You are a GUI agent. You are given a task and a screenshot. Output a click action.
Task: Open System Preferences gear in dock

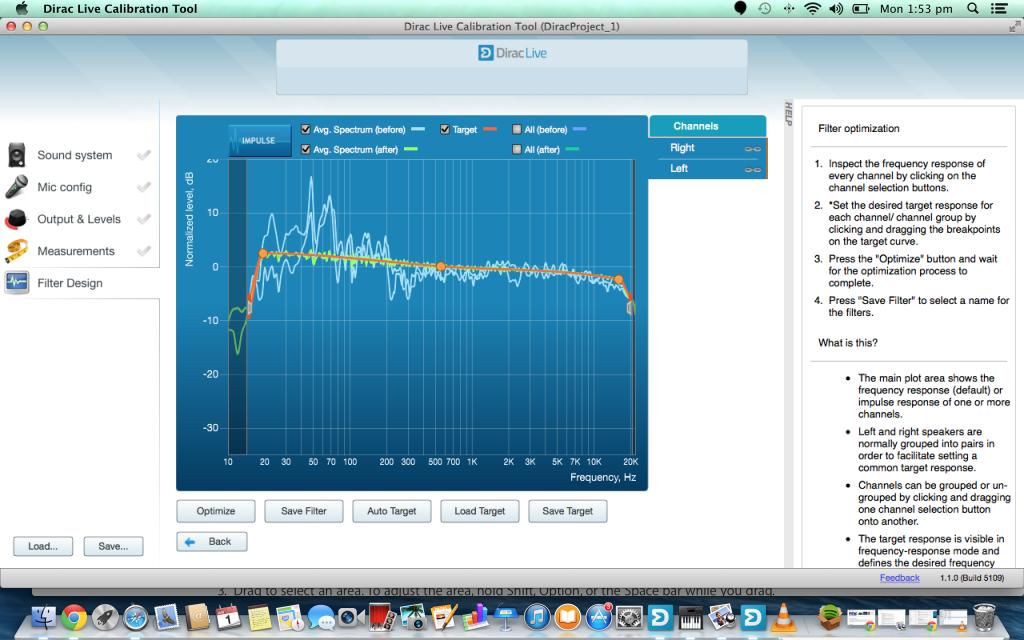(x=630, y=617)
